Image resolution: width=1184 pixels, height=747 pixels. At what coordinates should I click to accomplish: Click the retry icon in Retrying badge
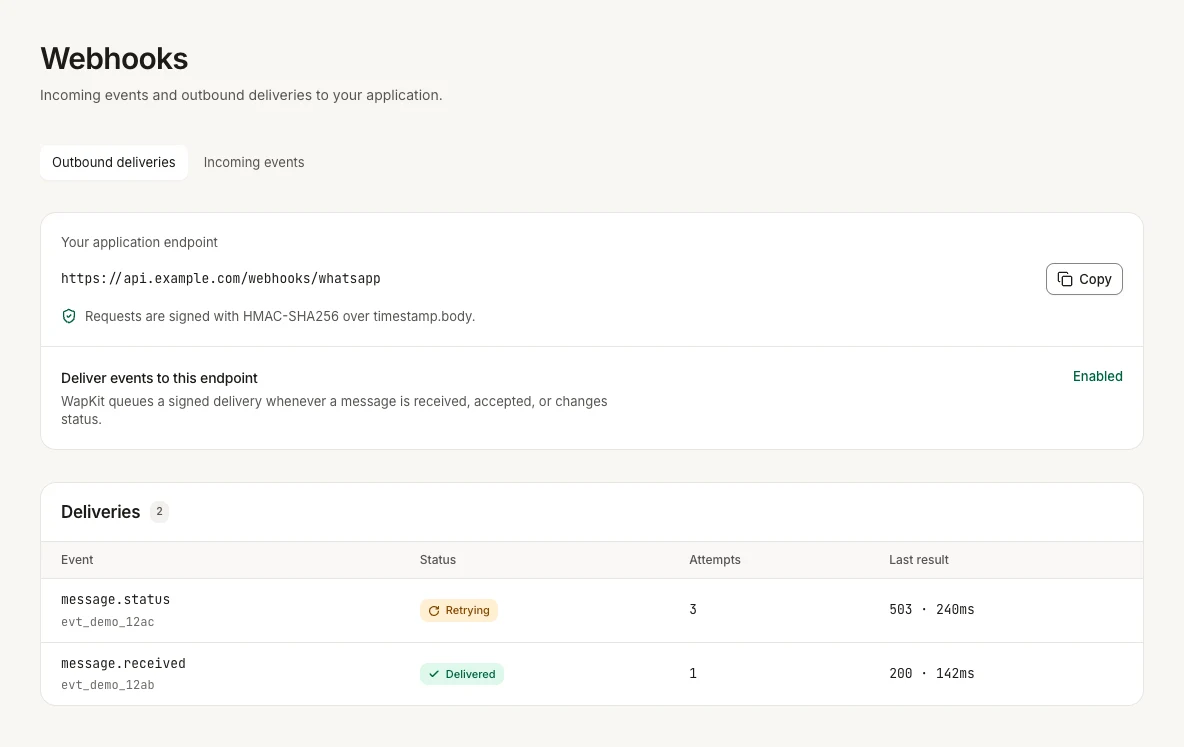click(x=434, y=611)
